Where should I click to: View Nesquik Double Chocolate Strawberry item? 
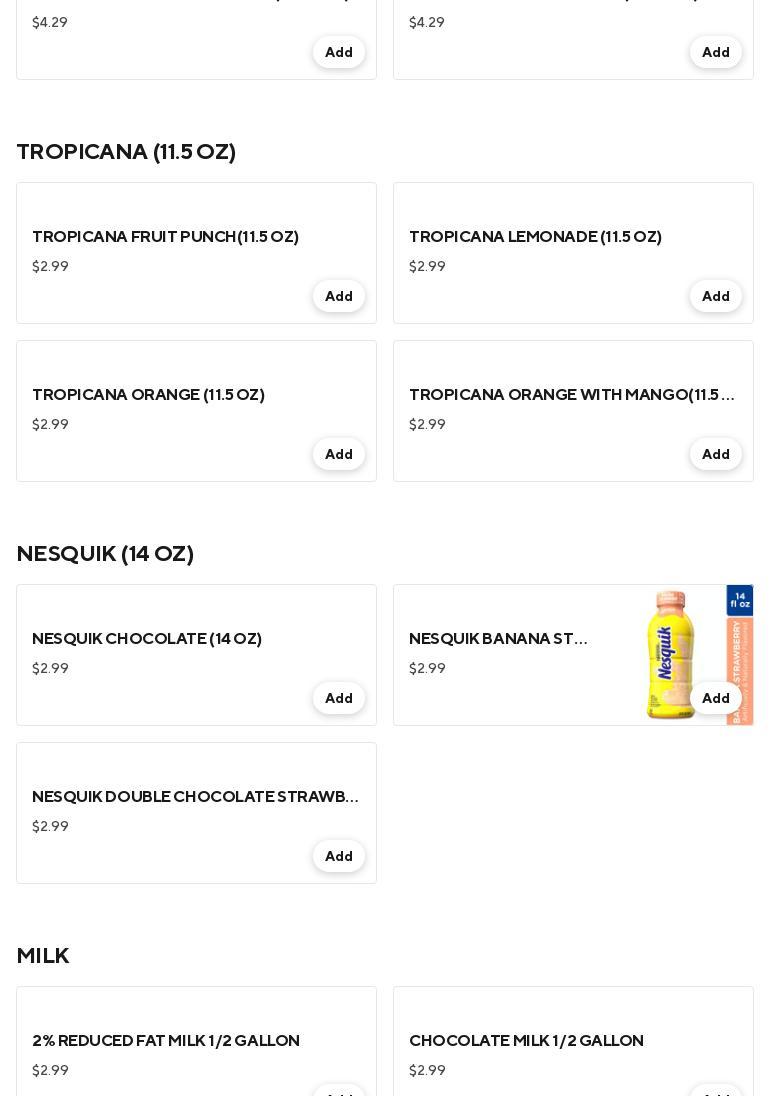point(195,797)
